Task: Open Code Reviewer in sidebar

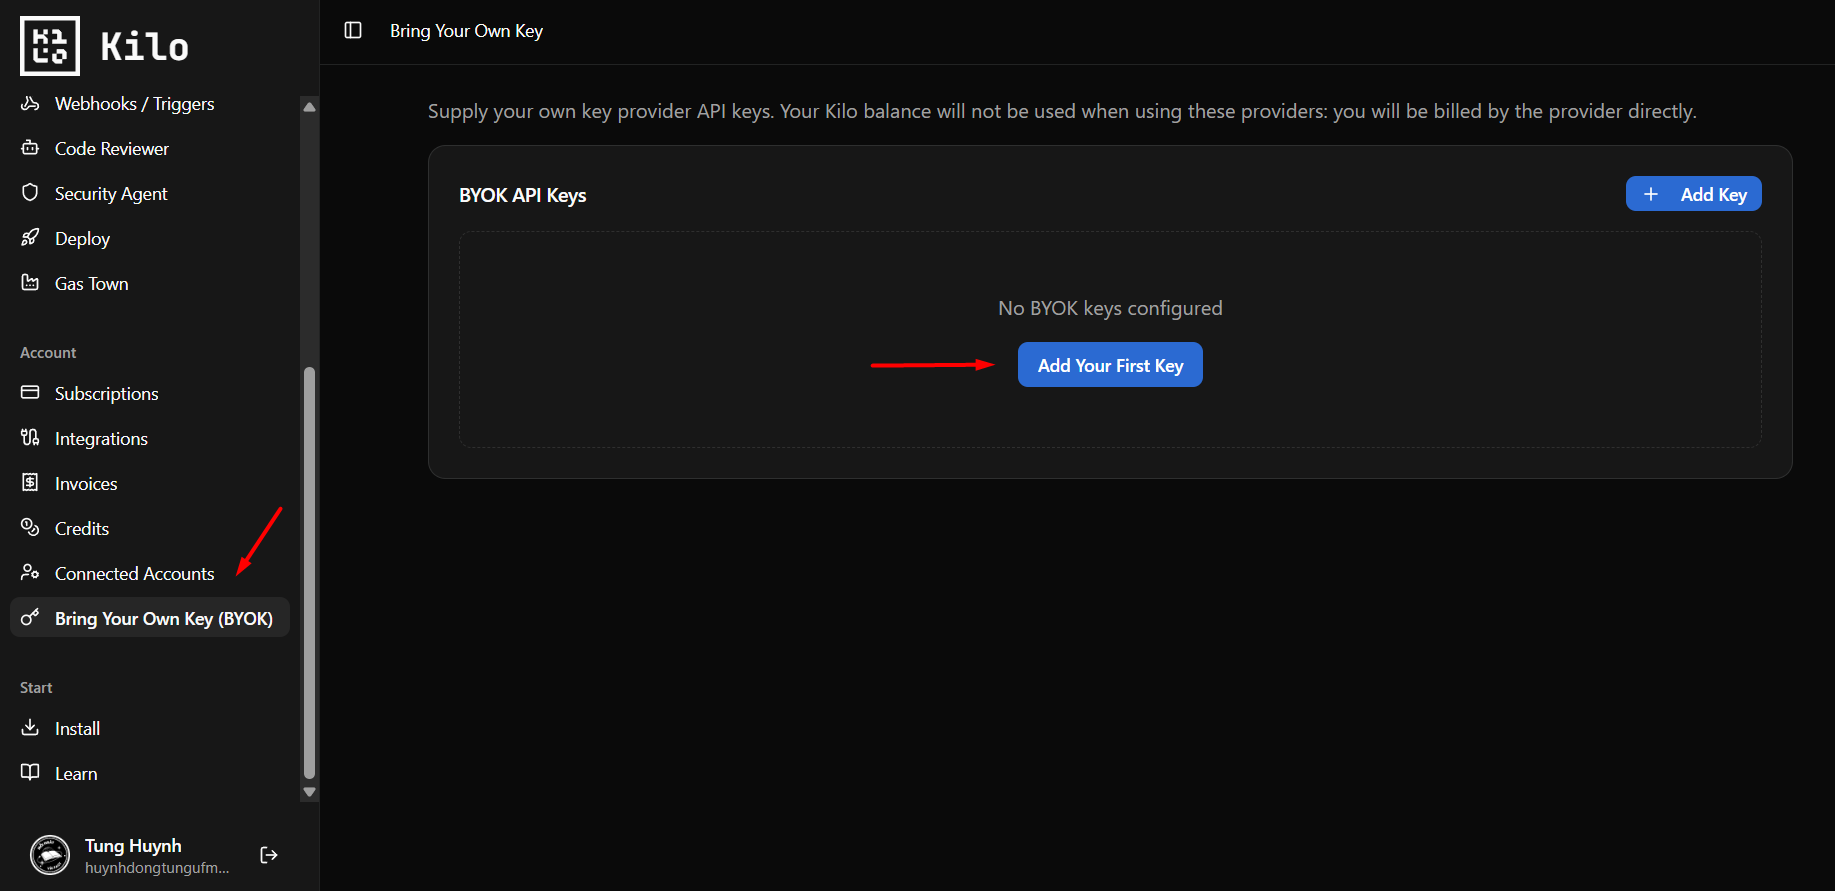Action: [x=150, y=149]
